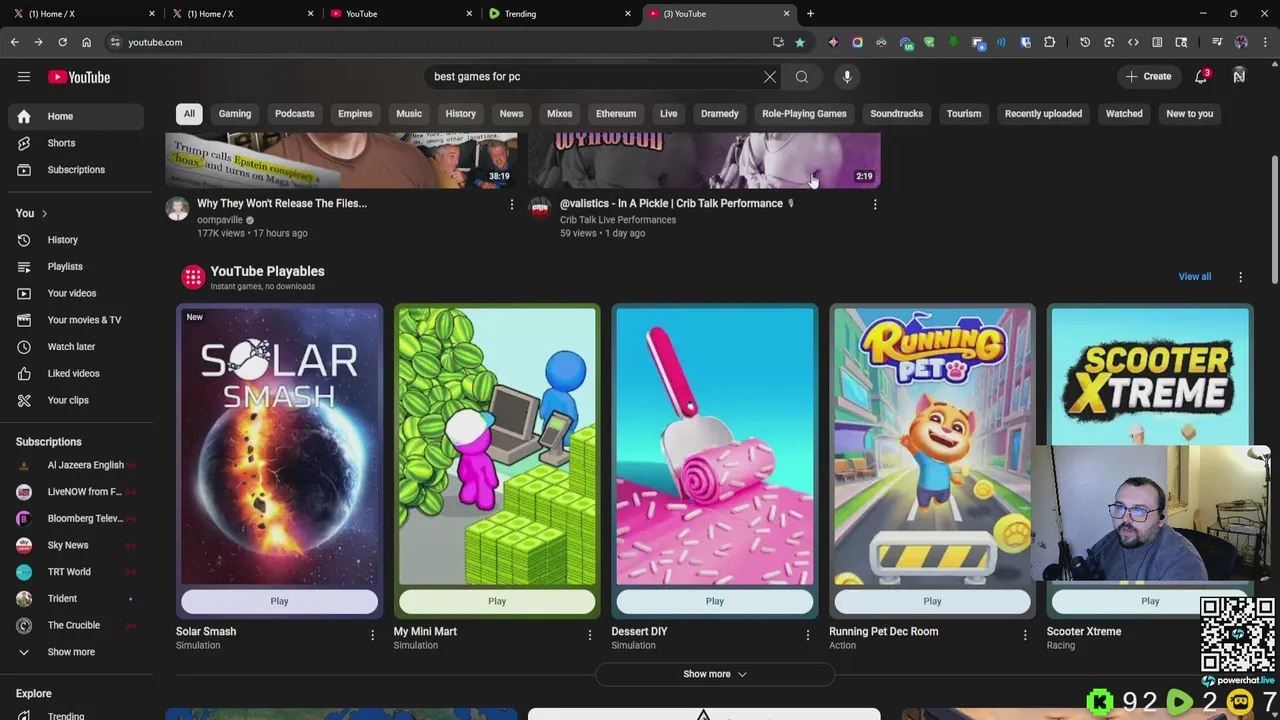This screenshot has height=720, width=1280.
Task: Go to Shorts in the sidebar
Action: 76,143
